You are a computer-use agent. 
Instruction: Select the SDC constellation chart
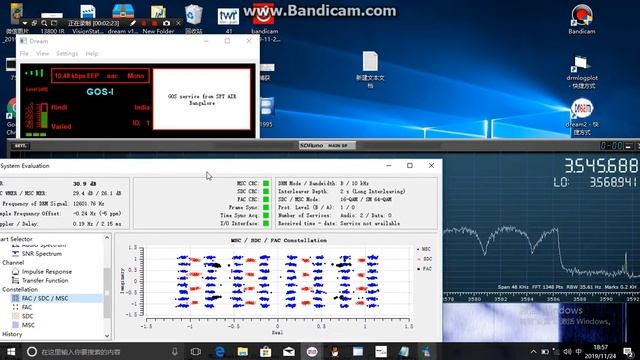(x=27, y=316)
